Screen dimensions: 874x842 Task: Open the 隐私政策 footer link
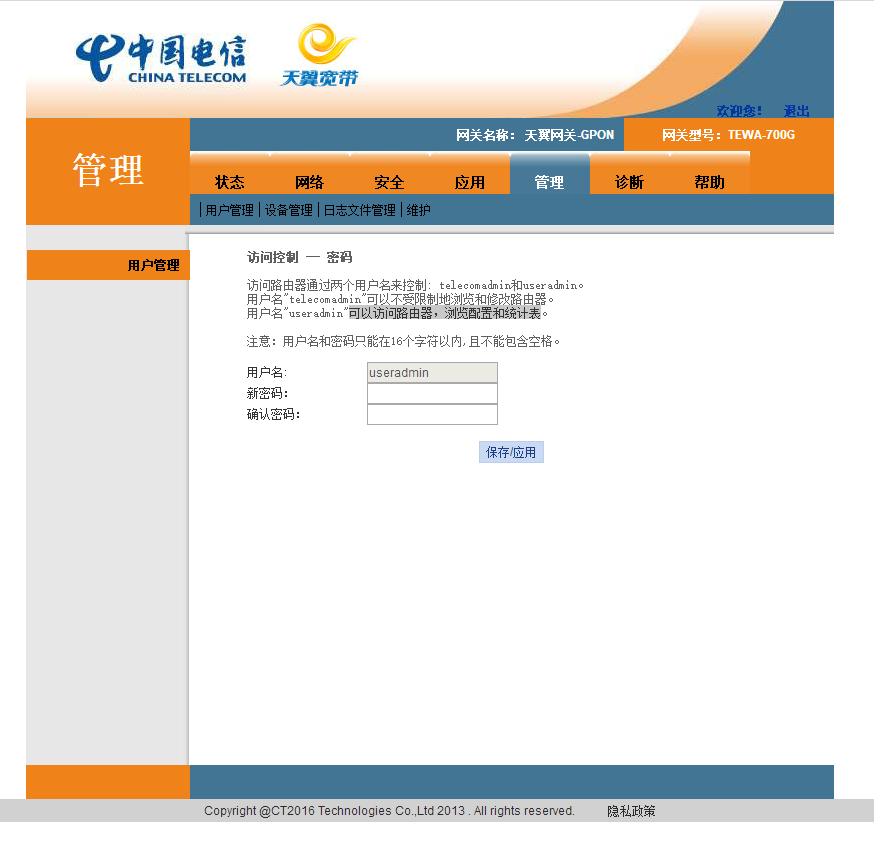(631, 811)
